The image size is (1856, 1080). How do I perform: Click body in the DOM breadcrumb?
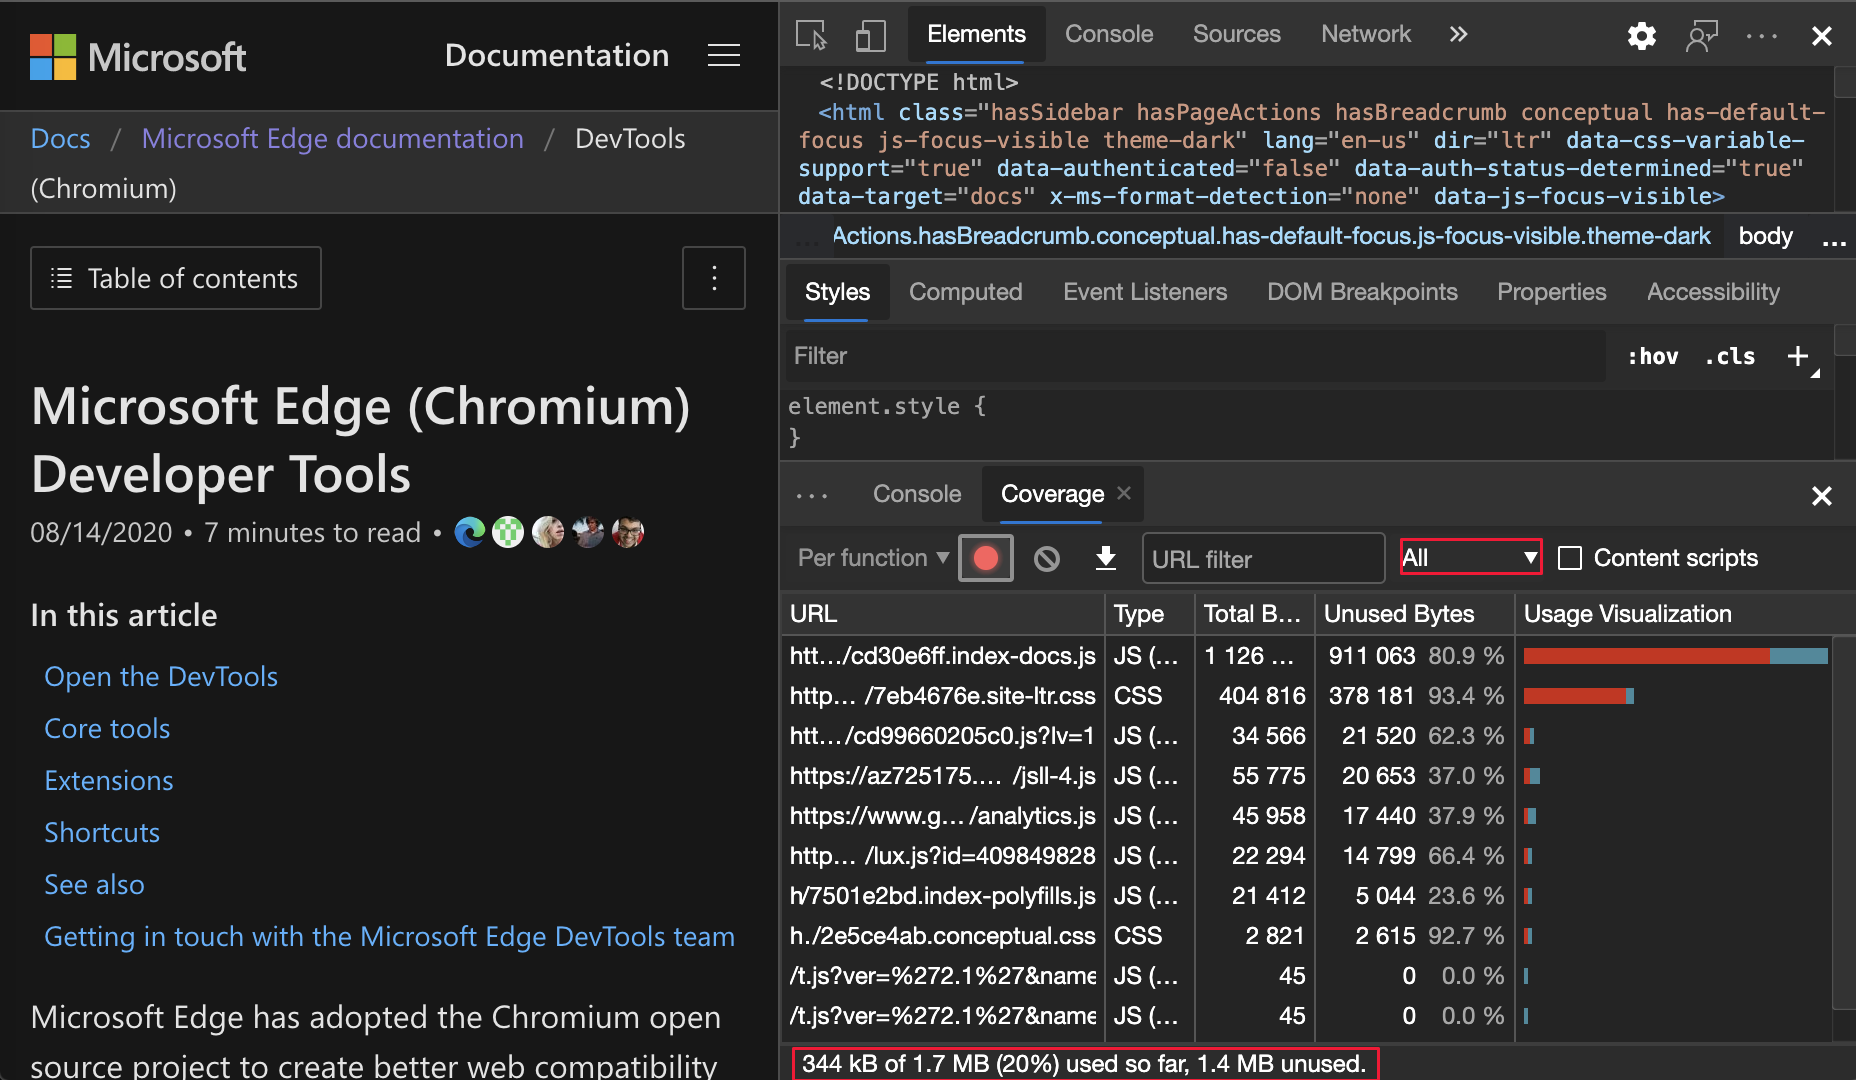point(1766,236)
